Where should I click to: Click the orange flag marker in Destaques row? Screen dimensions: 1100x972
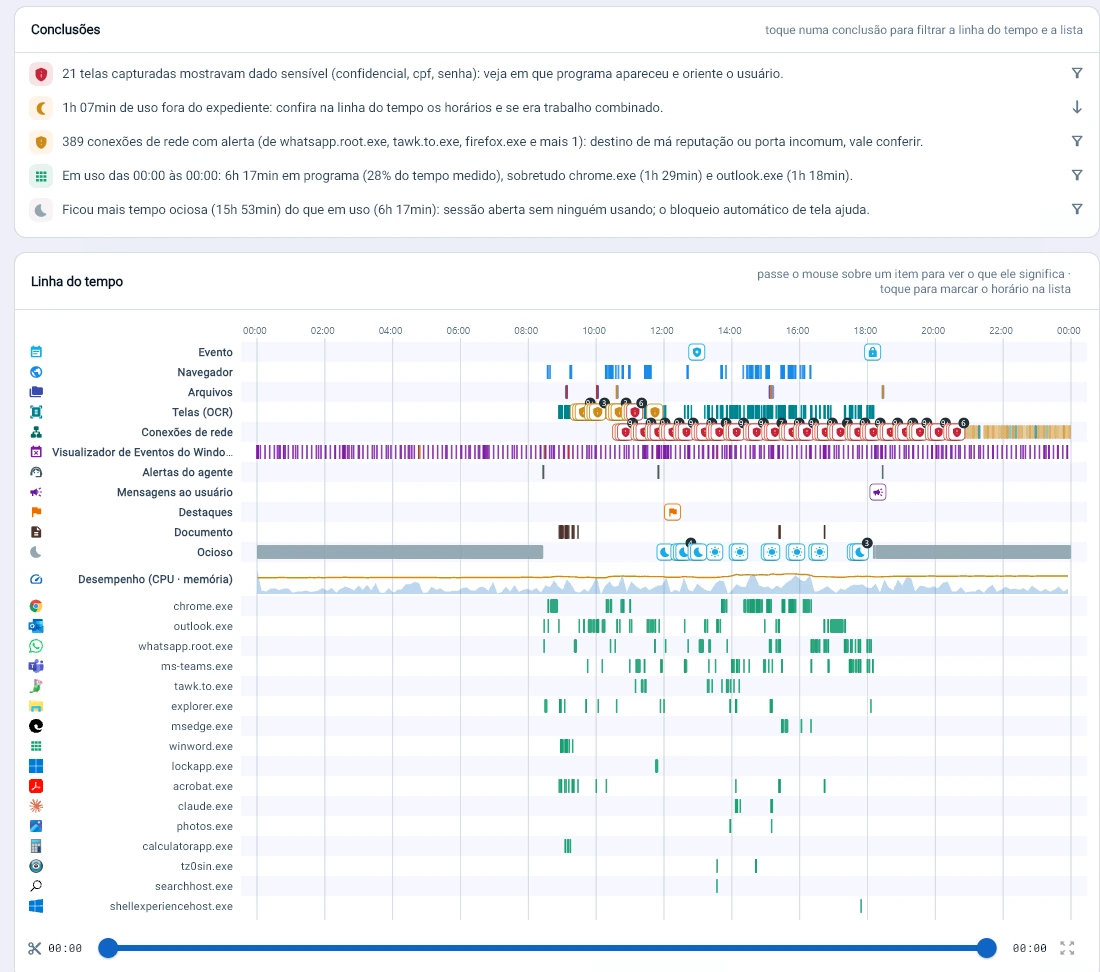tap(672, 513)
